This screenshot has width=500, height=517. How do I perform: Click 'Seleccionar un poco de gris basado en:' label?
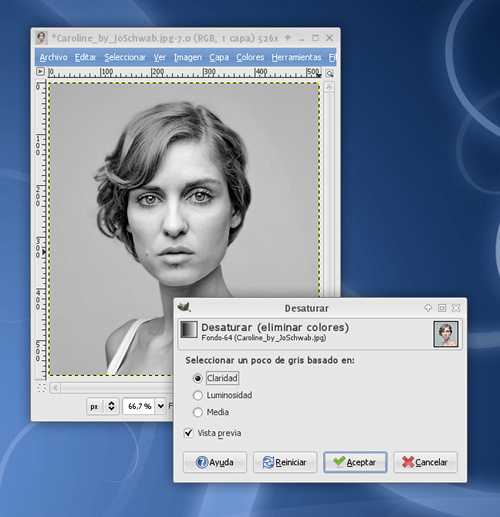pyautogui.click(x=270, y=360)
